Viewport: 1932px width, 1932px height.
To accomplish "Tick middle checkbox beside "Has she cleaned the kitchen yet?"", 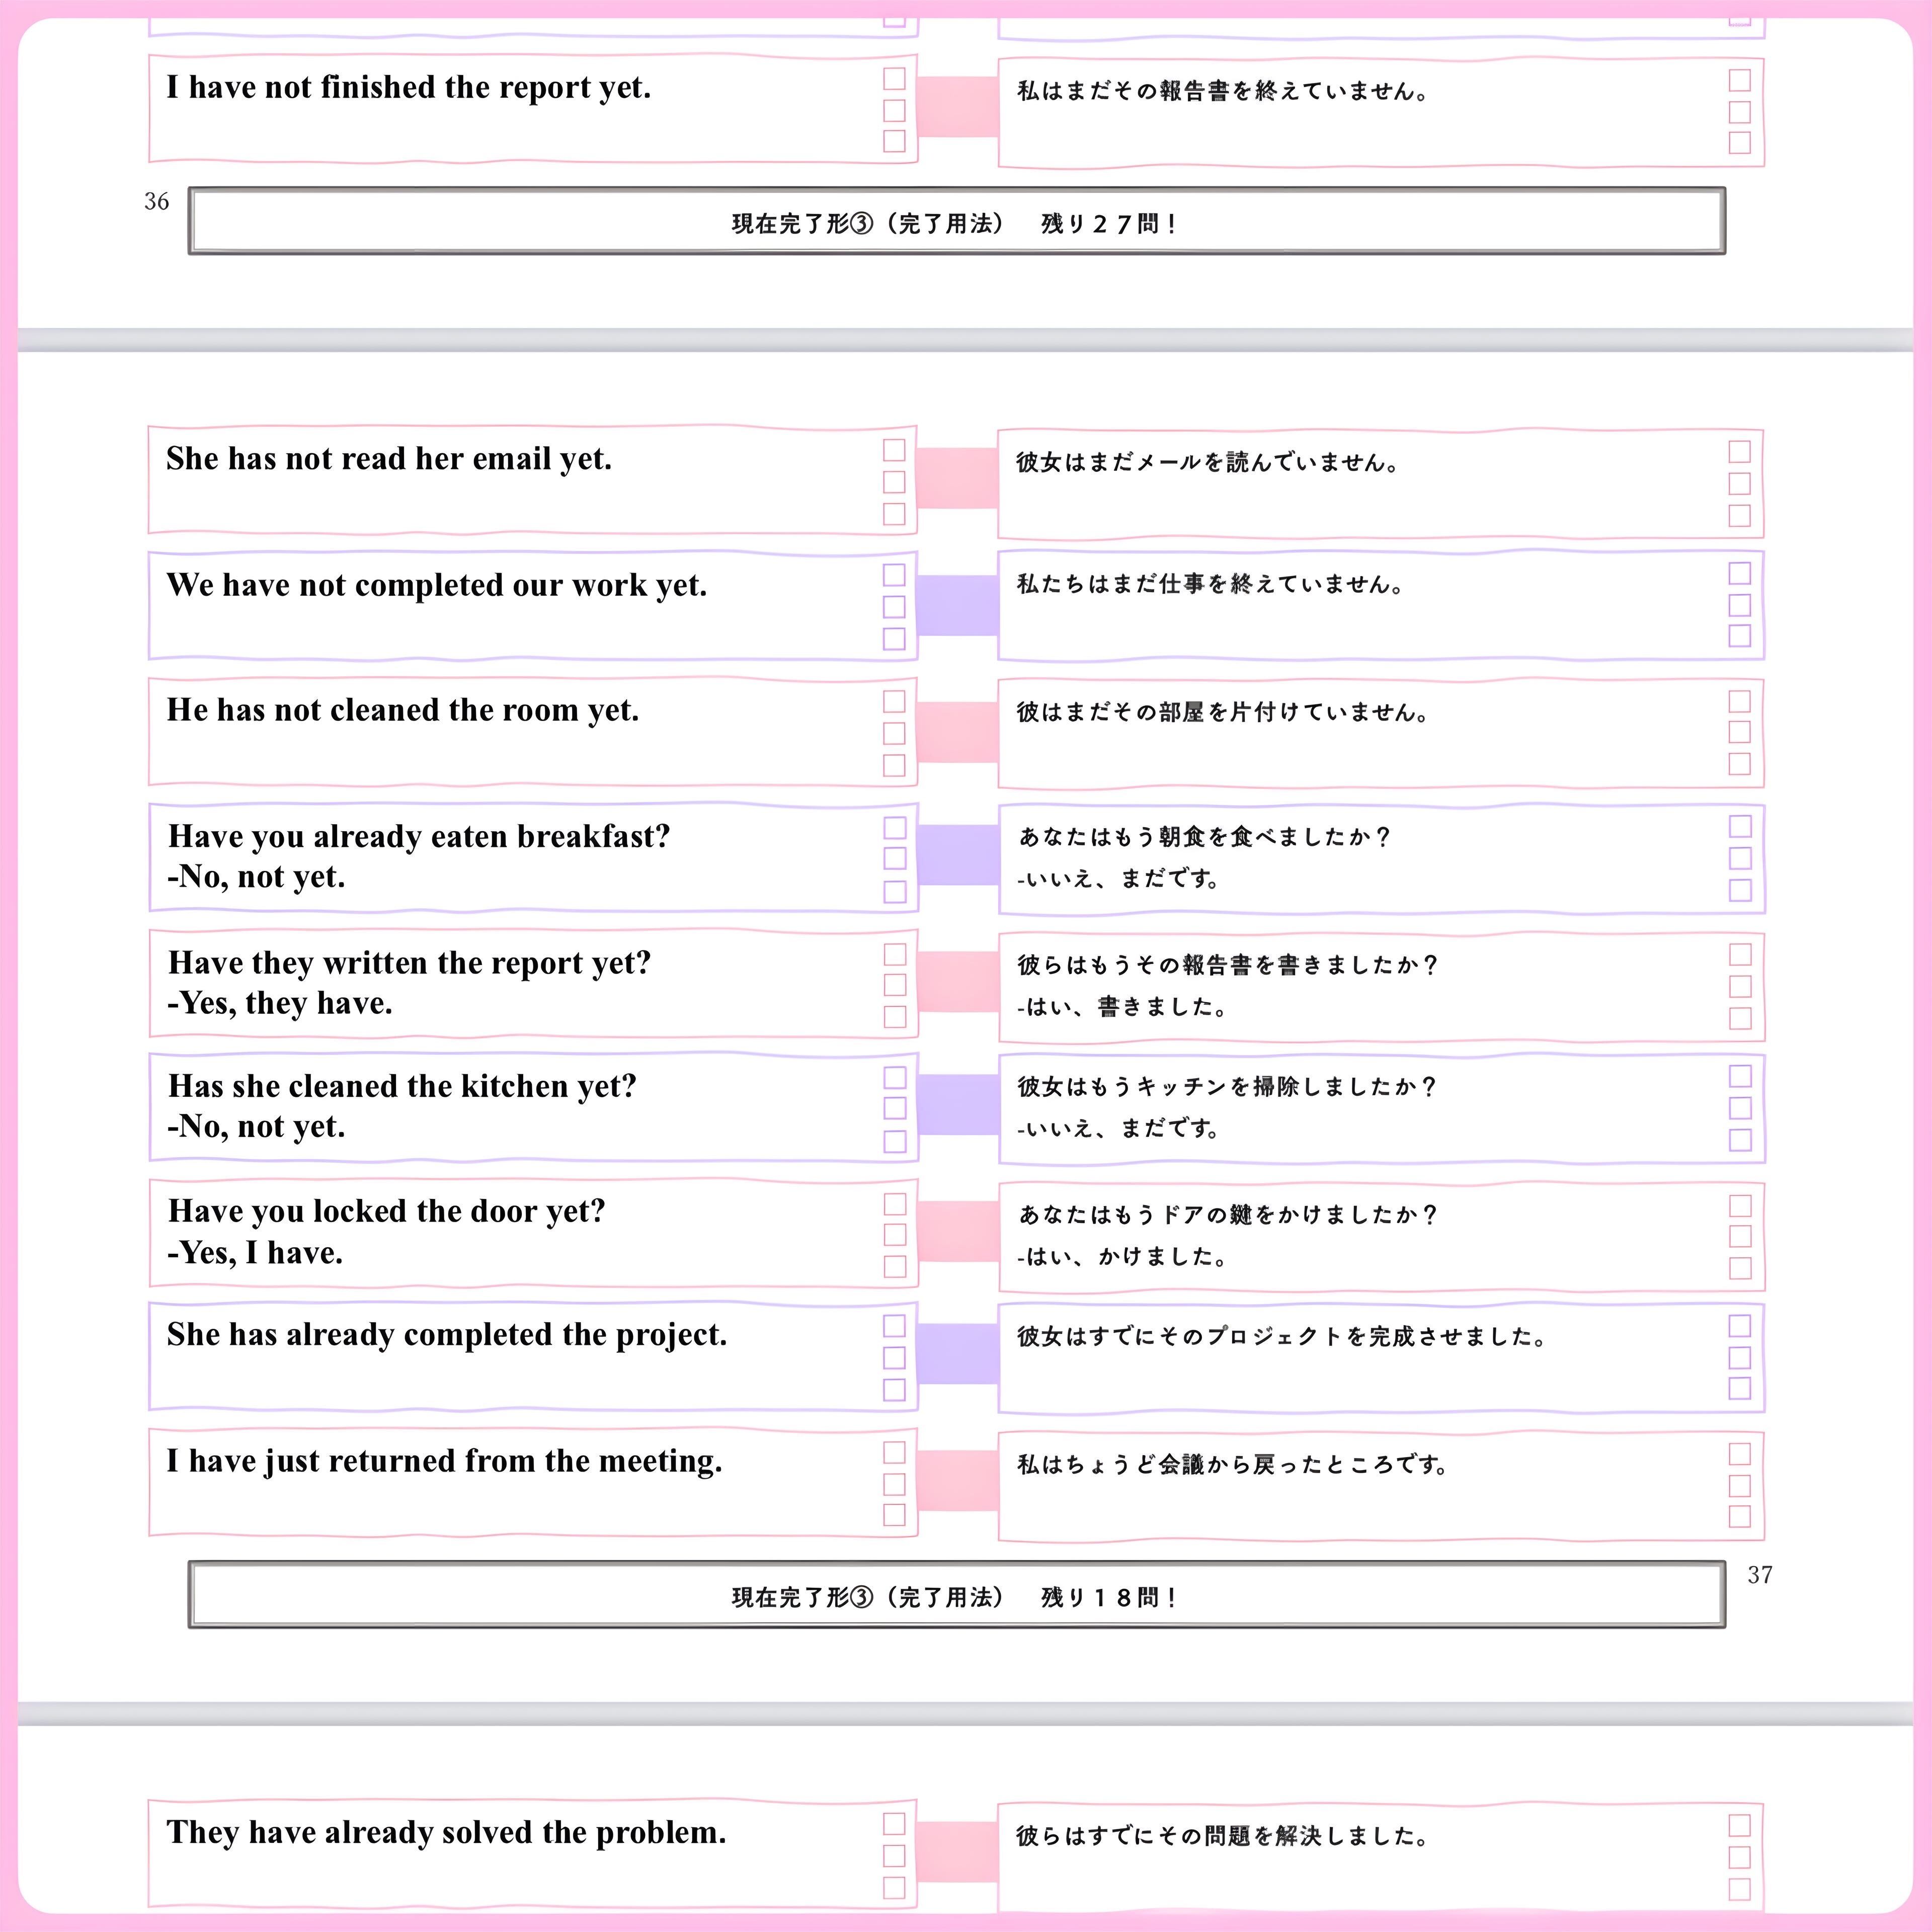I will 894,1108.
